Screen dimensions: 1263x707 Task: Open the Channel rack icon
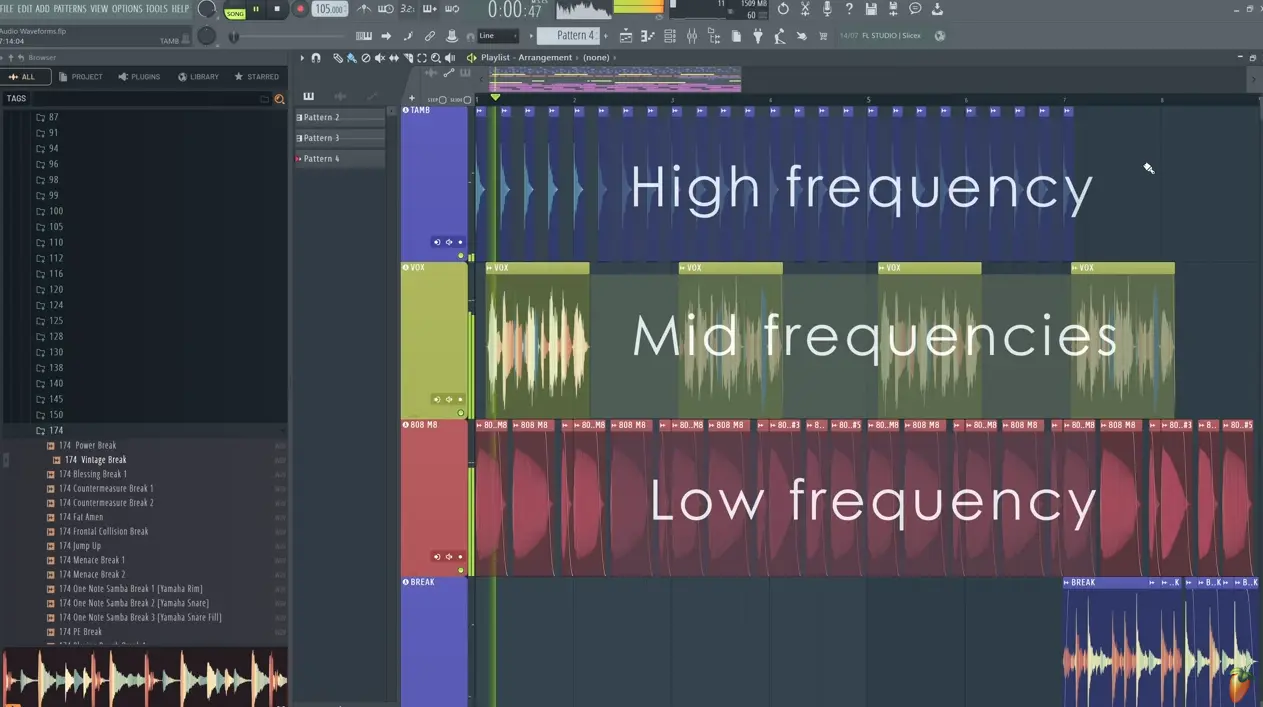670,36
